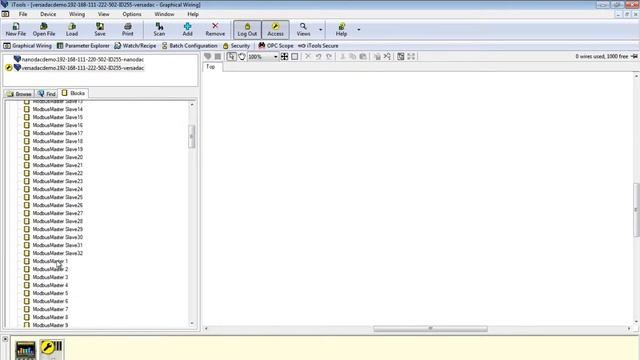The image size is (640, 360).
Task: Click the redo icon in wiring toolbar
Action: coord(329,57)
